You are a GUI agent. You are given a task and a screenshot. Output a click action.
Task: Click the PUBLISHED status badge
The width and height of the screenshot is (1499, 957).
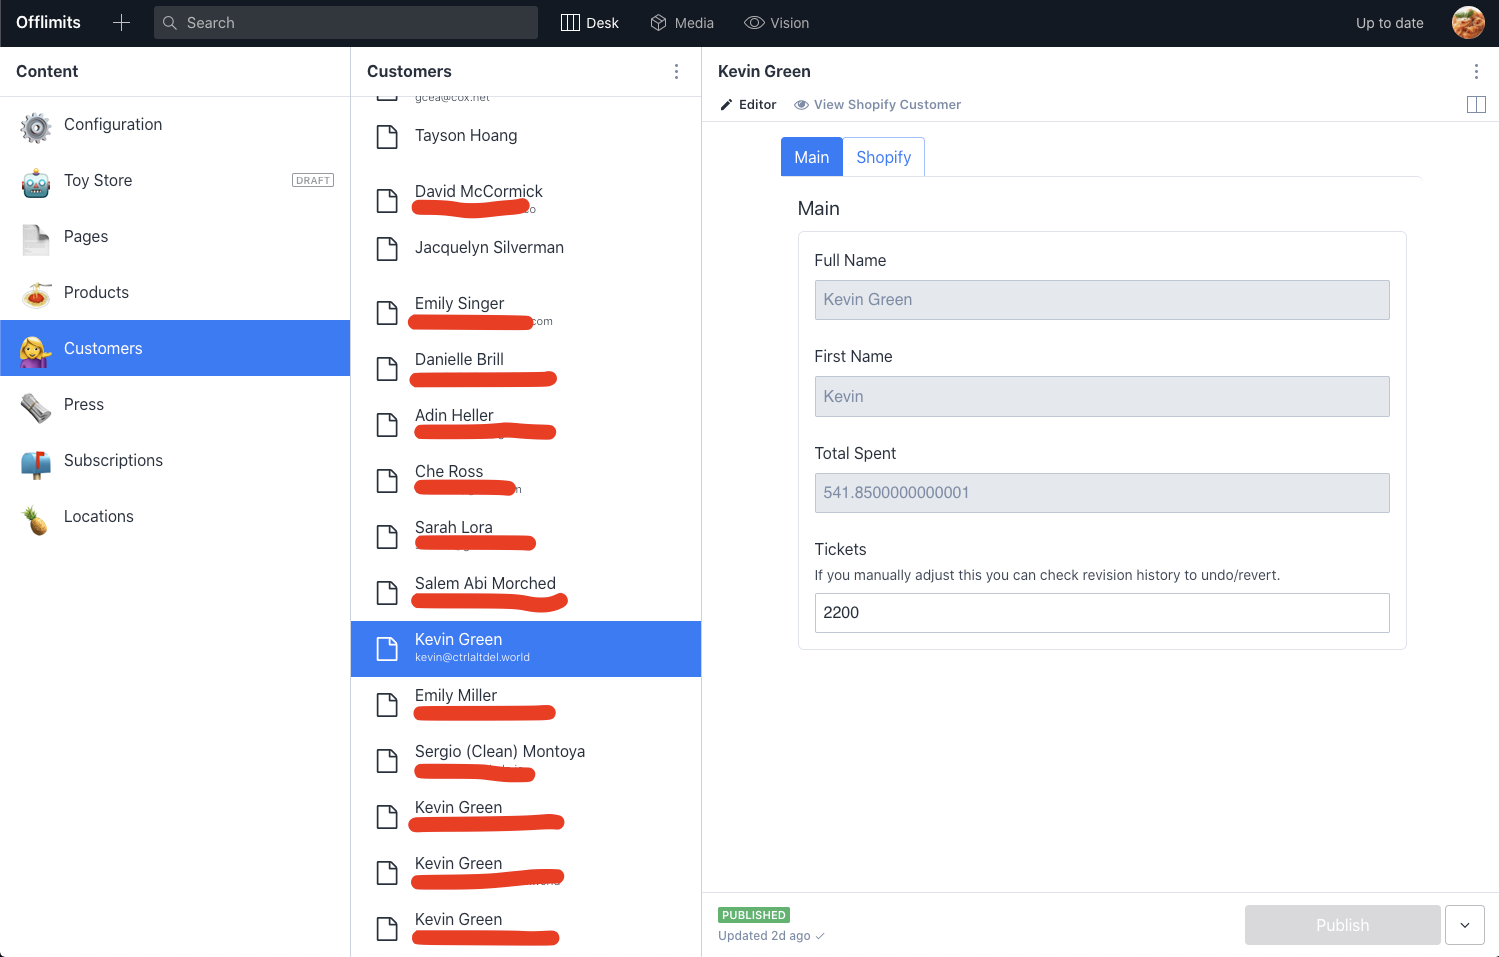tap(753, 915)
